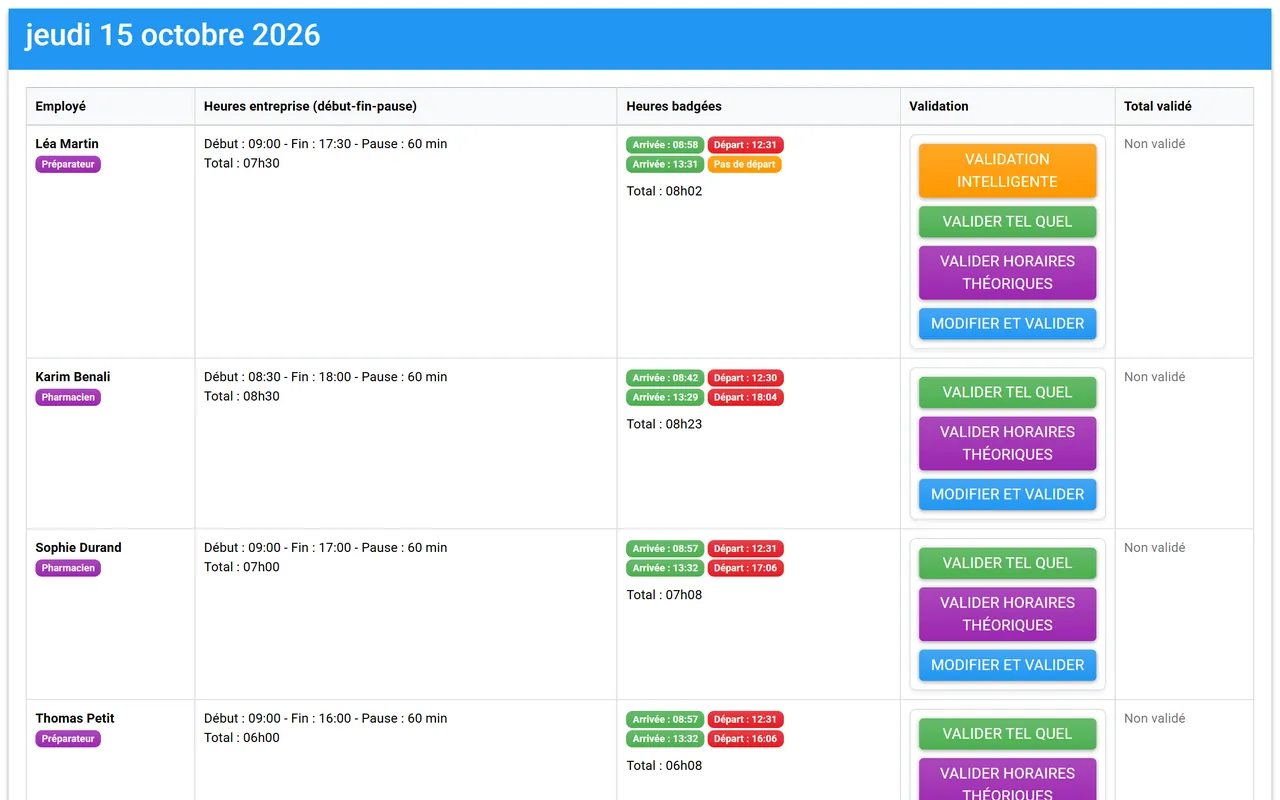This screenshot has height=800, width=1280.
Task: Click Valider Tel Quel for Thomas Petit
Action: (x=1007, y=734)
